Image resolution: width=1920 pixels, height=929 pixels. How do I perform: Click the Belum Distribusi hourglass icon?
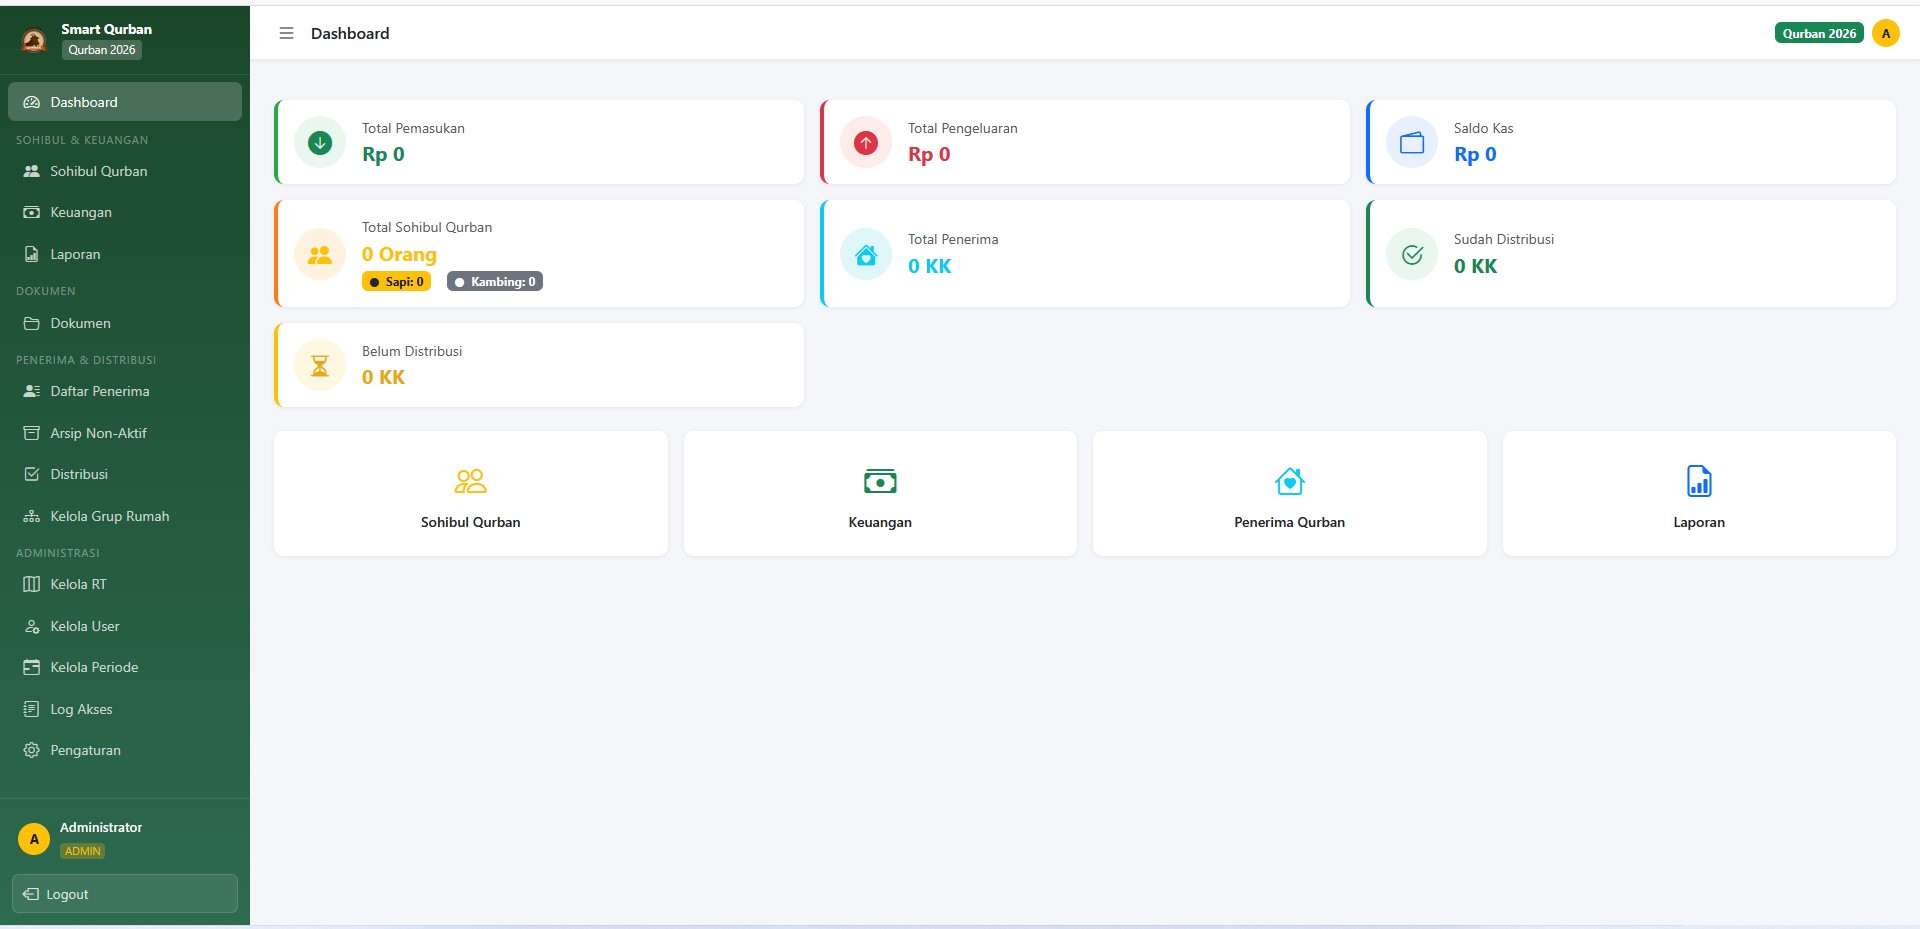point(320,365)
